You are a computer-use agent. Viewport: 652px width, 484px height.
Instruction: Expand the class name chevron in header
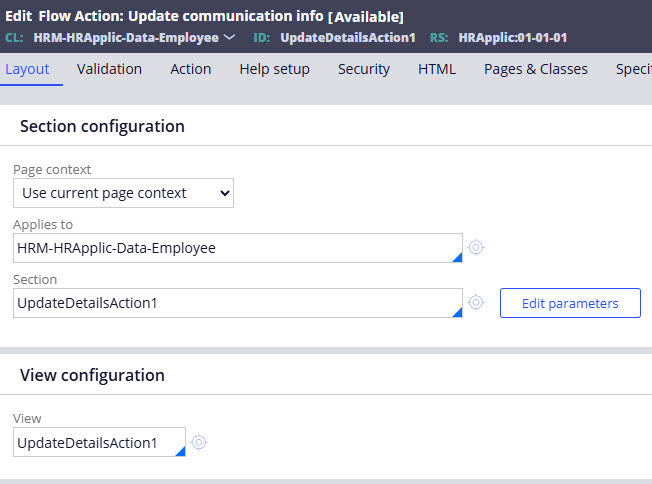(230, 37)
